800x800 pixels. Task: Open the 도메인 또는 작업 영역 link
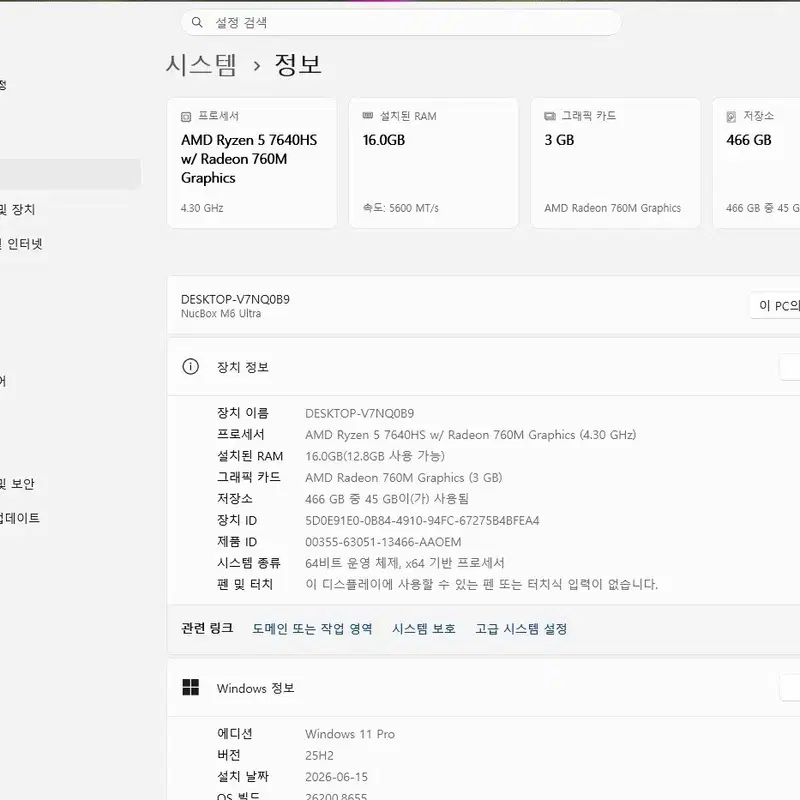click(312, 629)
